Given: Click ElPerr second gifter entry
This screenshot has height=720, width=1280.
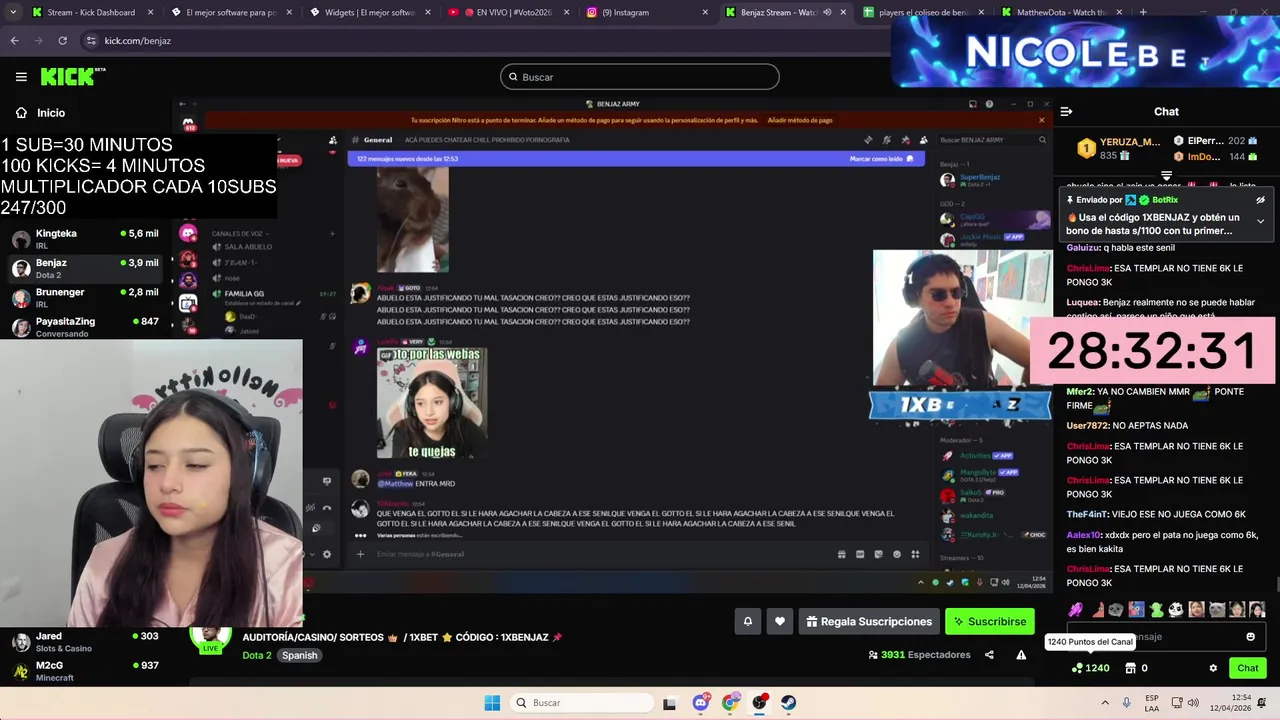Looking at the screenshot, I should pyautogui.click(x=1215, y=141).
